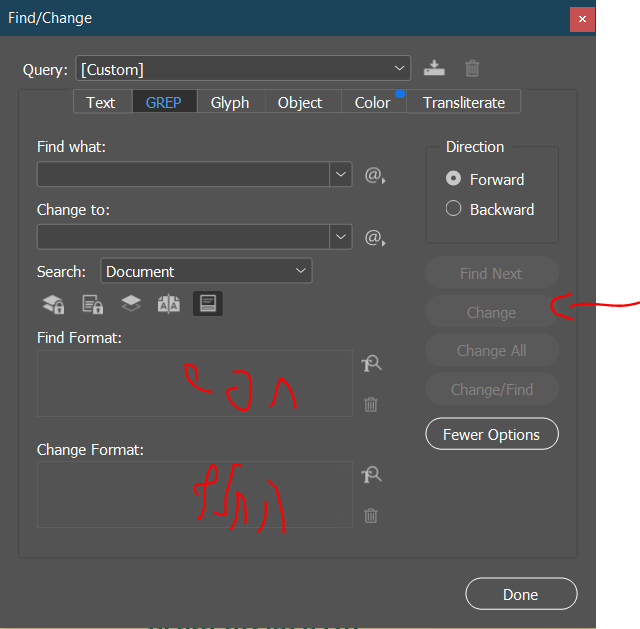The image size is (640, 629).
Task: Click the Find Next button
Action: [492, 273]
